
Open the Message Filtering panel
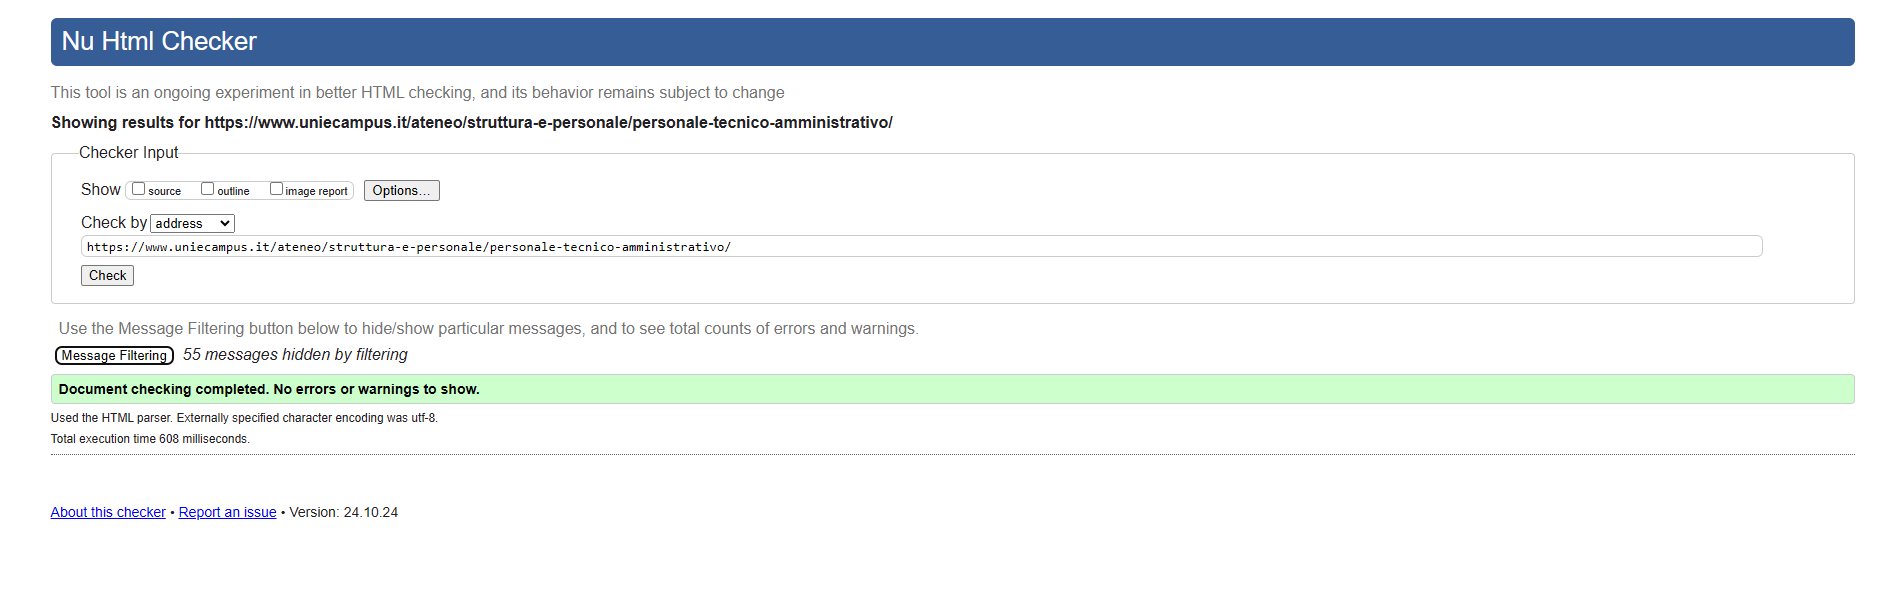(x=114, y=355)
